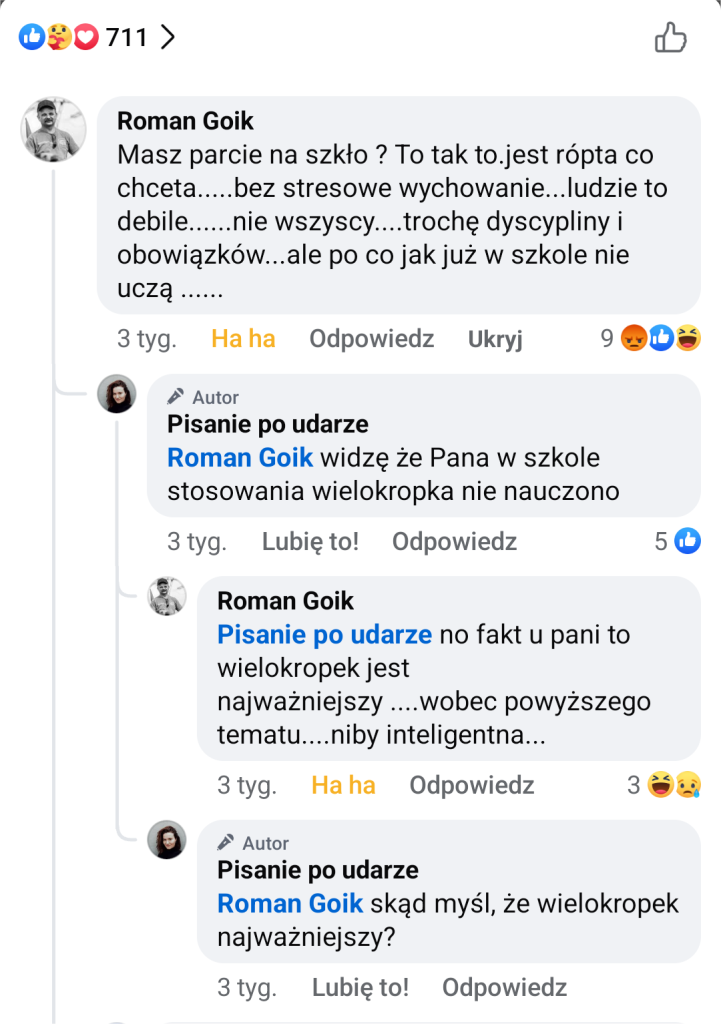Reply to the wielokropka author comment

(454, 542)
